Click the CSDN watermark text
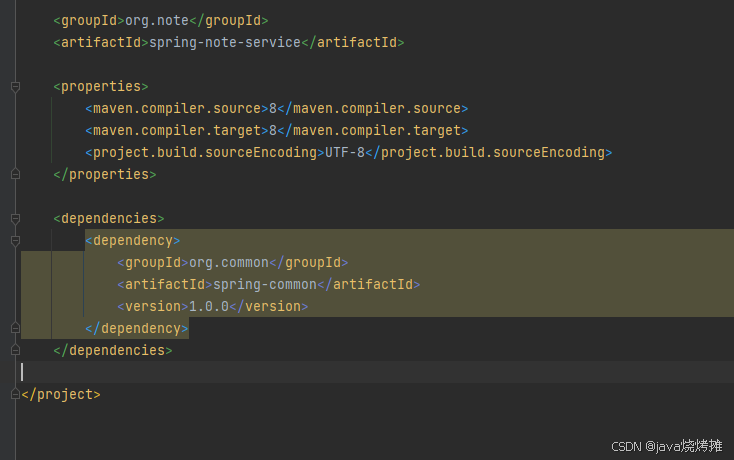Image resolution: width=734 pixels, height=460 pixels. (x=667, y=446)
